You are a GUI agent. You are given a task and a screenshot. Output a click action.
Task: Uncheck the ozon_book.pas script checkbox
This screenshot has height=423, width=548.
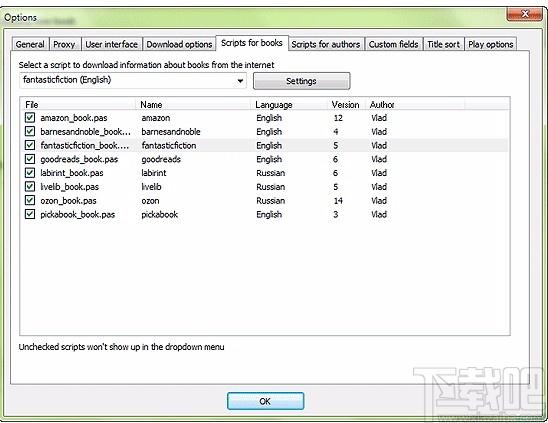pos(30,200)
